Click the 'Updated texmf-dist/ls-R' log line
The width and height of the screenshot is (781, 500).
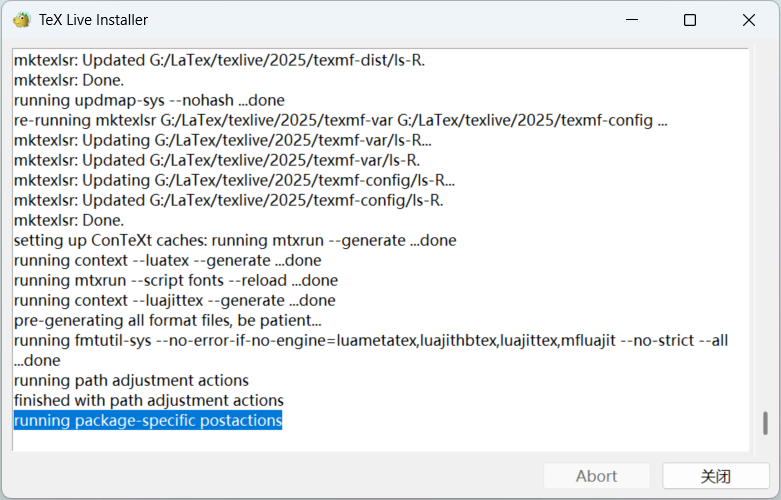point(219,60)
